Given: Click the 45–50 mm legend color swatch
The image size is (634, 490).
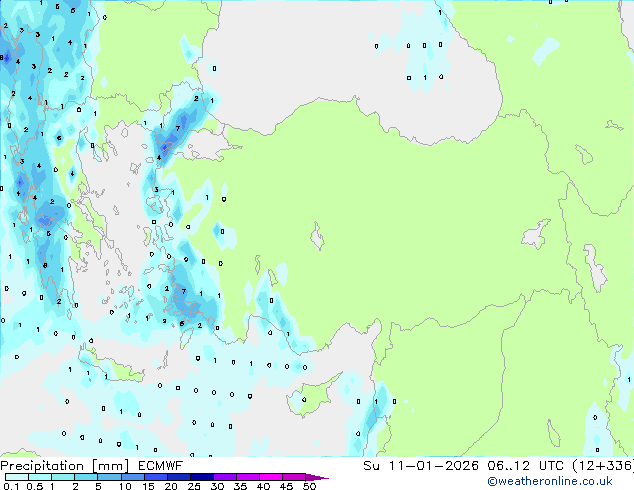Looking at the screenshot, I should [x=294, y=477].
